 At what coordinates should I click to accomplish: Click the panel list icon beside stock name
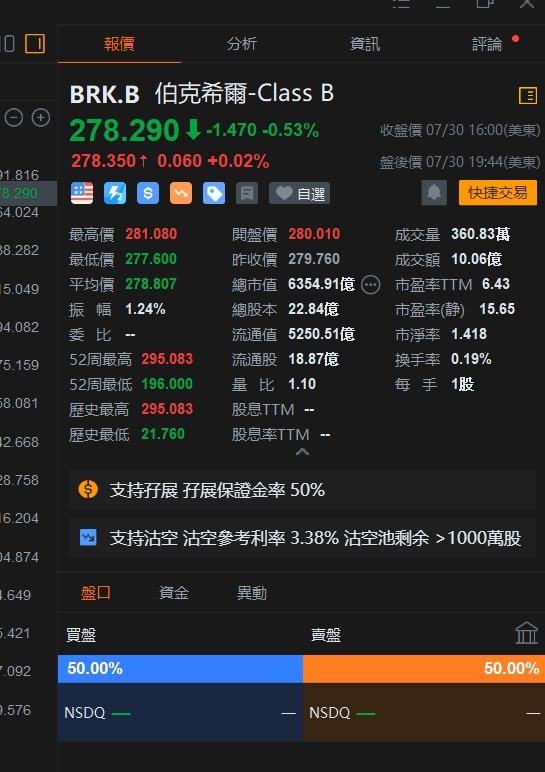(528, 95)
